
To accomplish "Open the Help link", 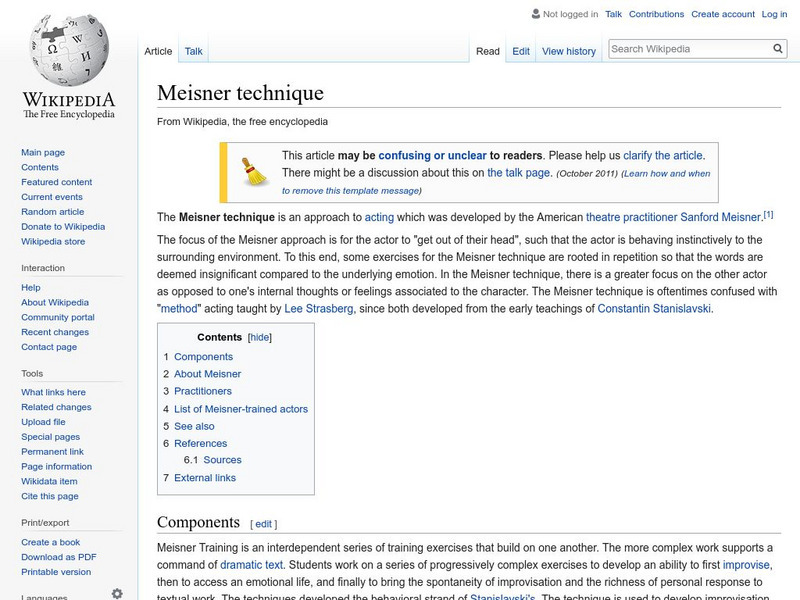I will coord(31,287).
